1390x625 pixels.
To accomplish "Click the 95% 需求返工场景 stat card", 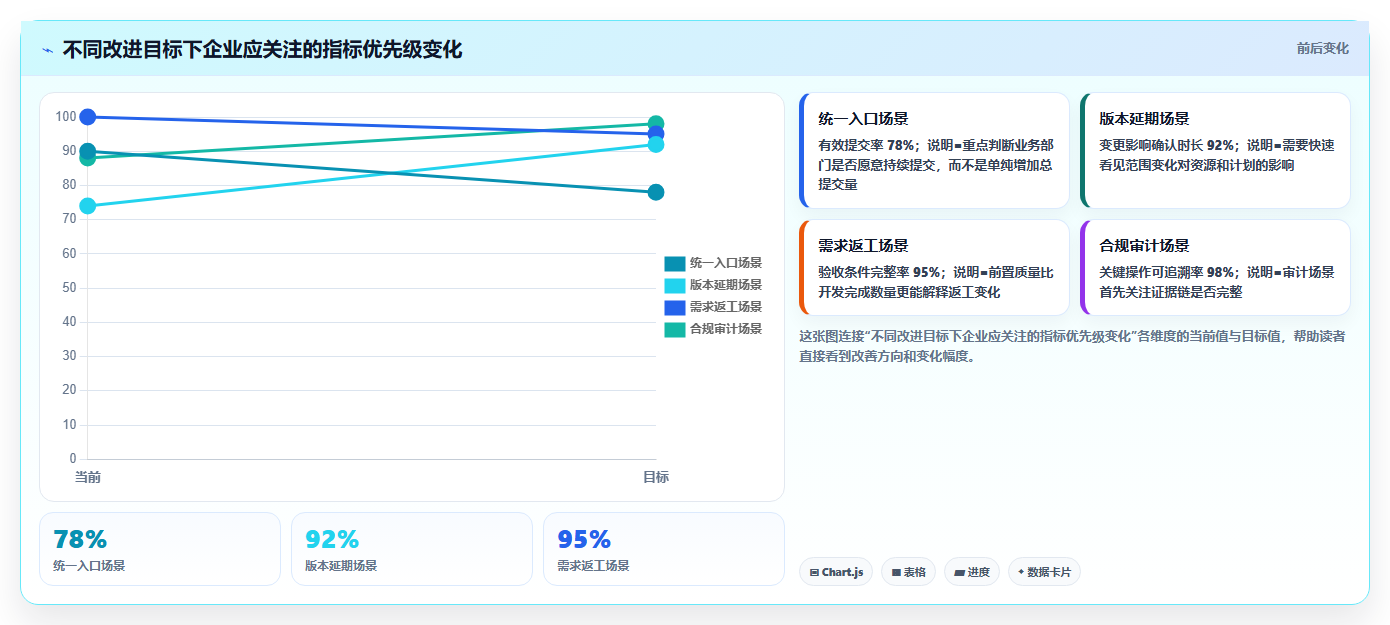I will click(664, 549).
